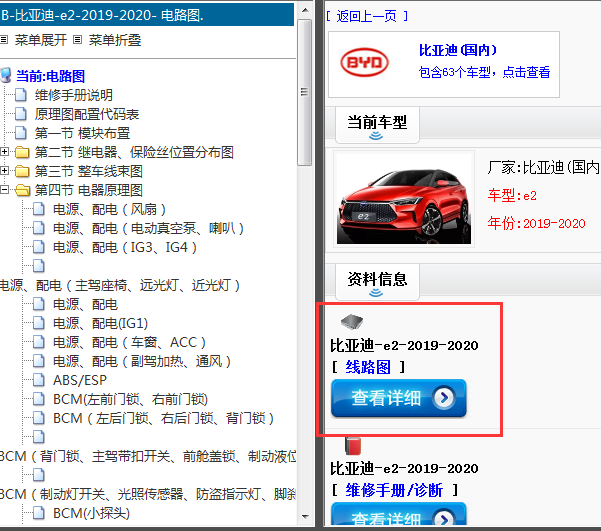Open 比亚迪(国内) brand link
Image resolution: width=601 pixels, height=531 pixels.
458,50
